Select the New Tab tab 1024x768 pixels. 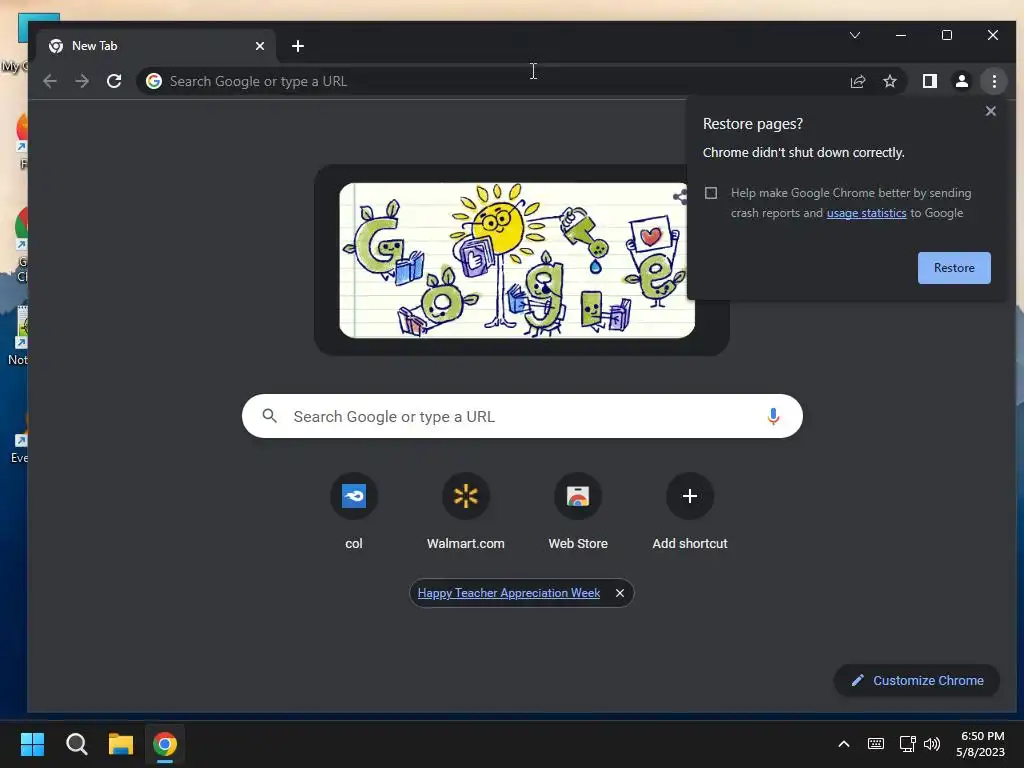coord(157,46)
